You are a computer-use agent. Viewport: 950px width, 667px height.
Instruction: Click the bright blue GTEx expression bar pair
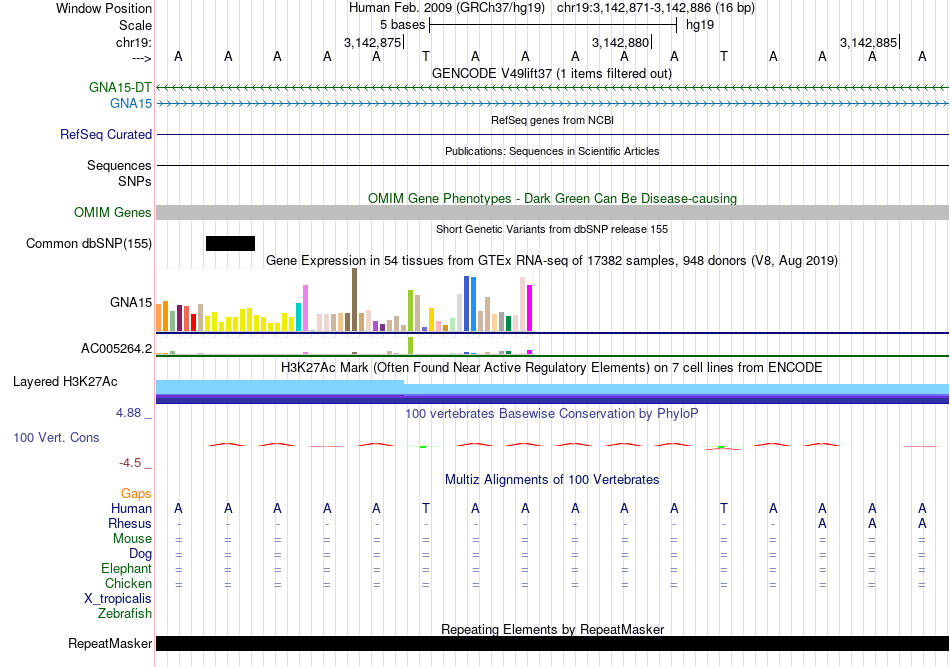click(x=470, y=304)
